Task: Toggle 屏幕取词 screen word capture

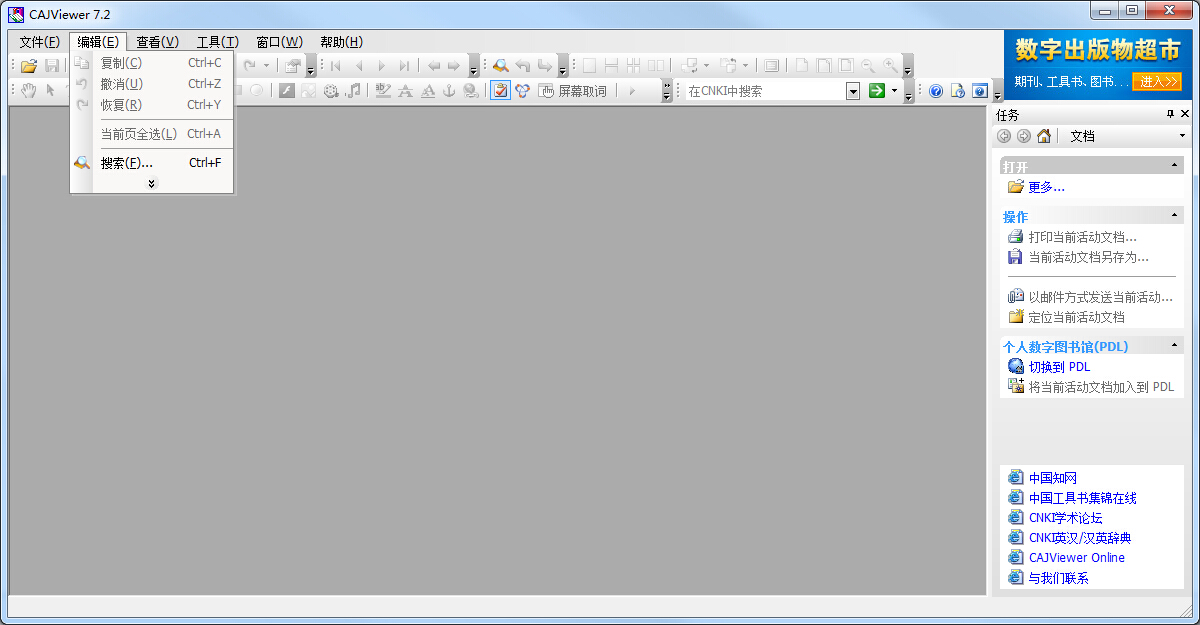Action: (573, 91)
